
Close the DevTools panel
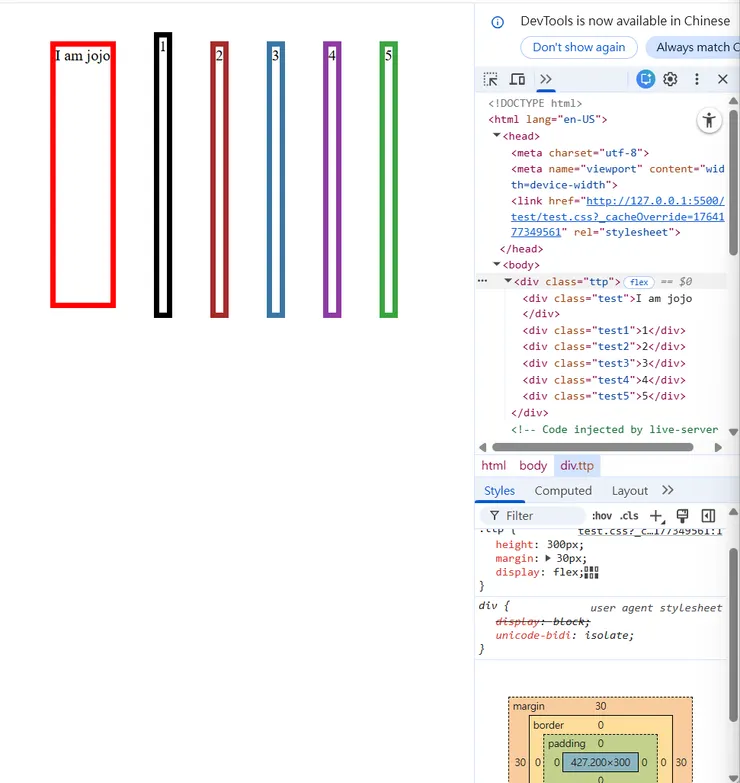click(x=723, y=79)
